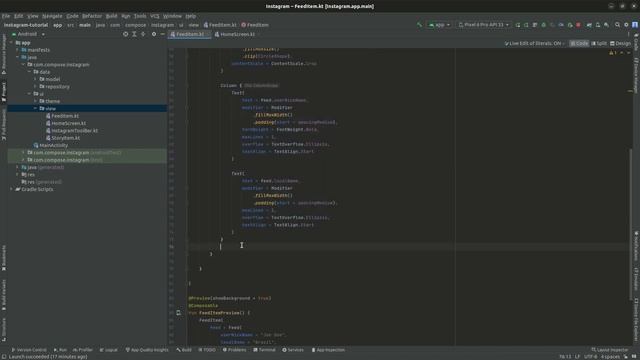Screen dimensions: 640x360
Task: Open IDE settings gear icon in toolbar
Action: pyautogui.click(x=626, y=25)
